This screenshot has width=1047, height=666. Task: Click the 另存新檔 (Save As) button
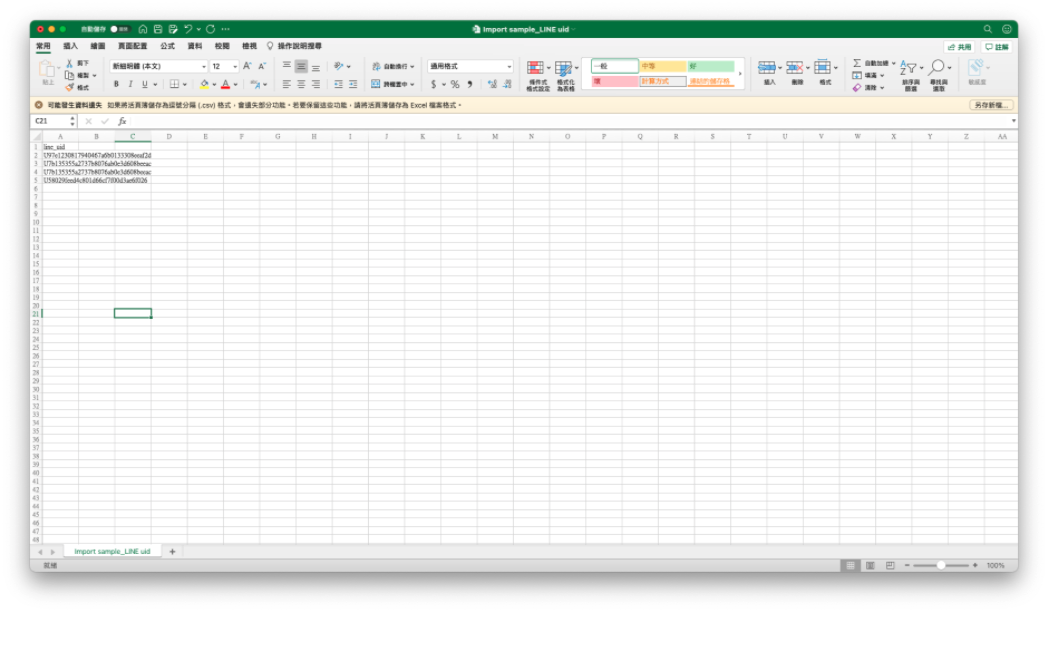tap(990, 105)
